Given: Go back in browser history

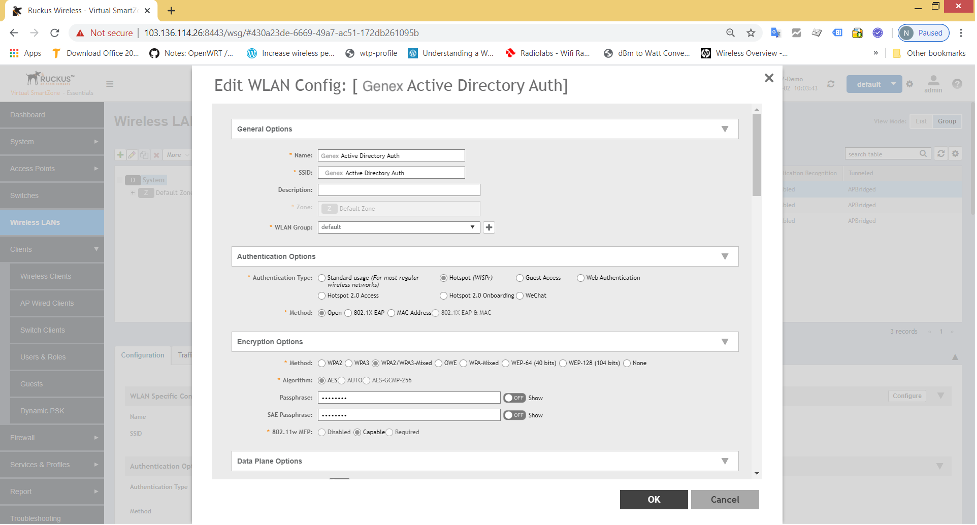Looking at the screenshot, I should pyautogui.click(x=14, y=32).
